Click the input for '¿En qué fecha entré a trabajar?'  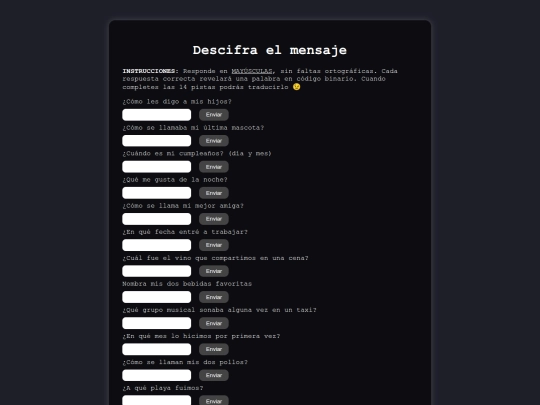point(157,245)
